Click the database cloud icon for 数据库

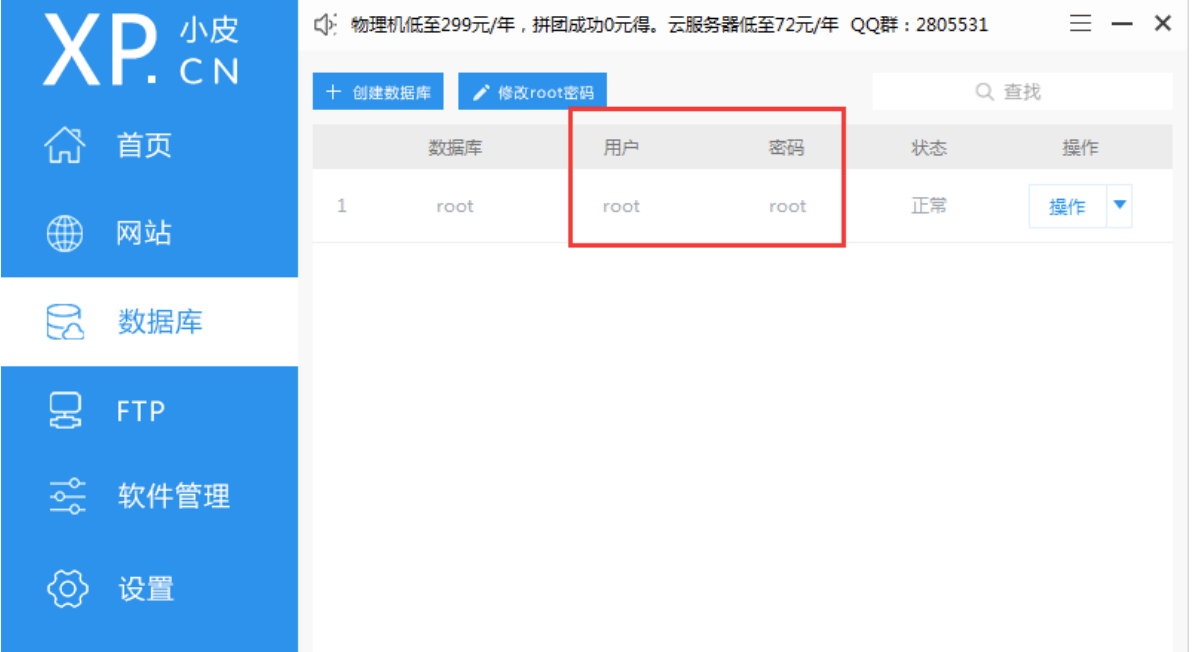click(66, 322)
